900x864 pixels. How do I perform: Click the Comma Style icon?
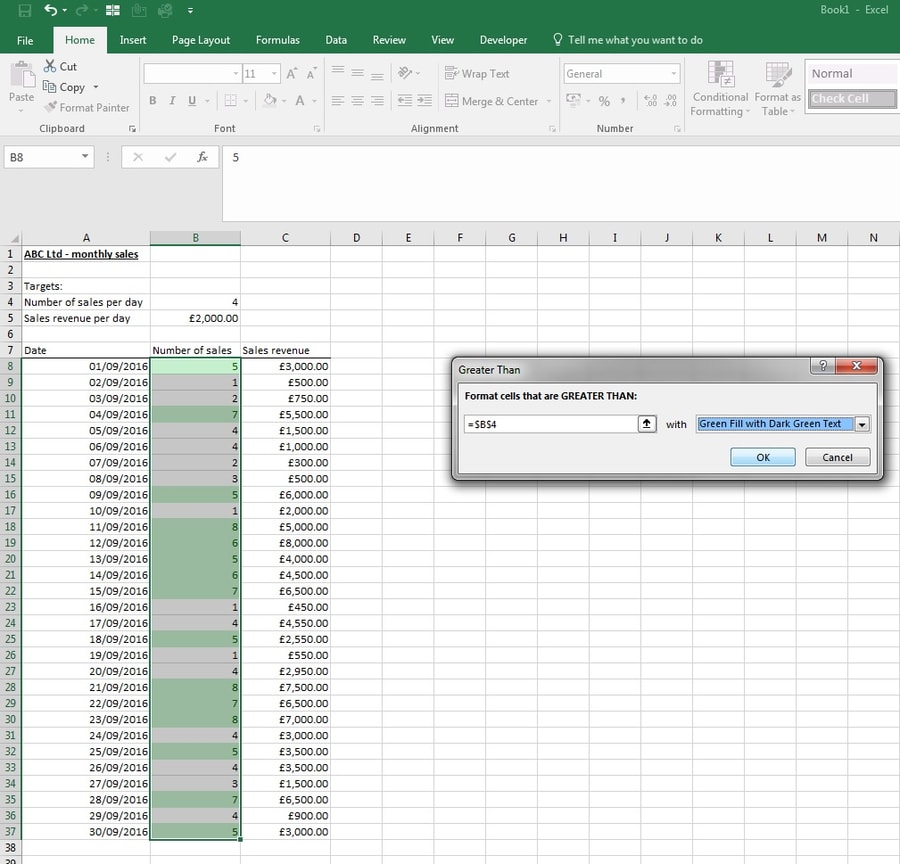(623, 101)
